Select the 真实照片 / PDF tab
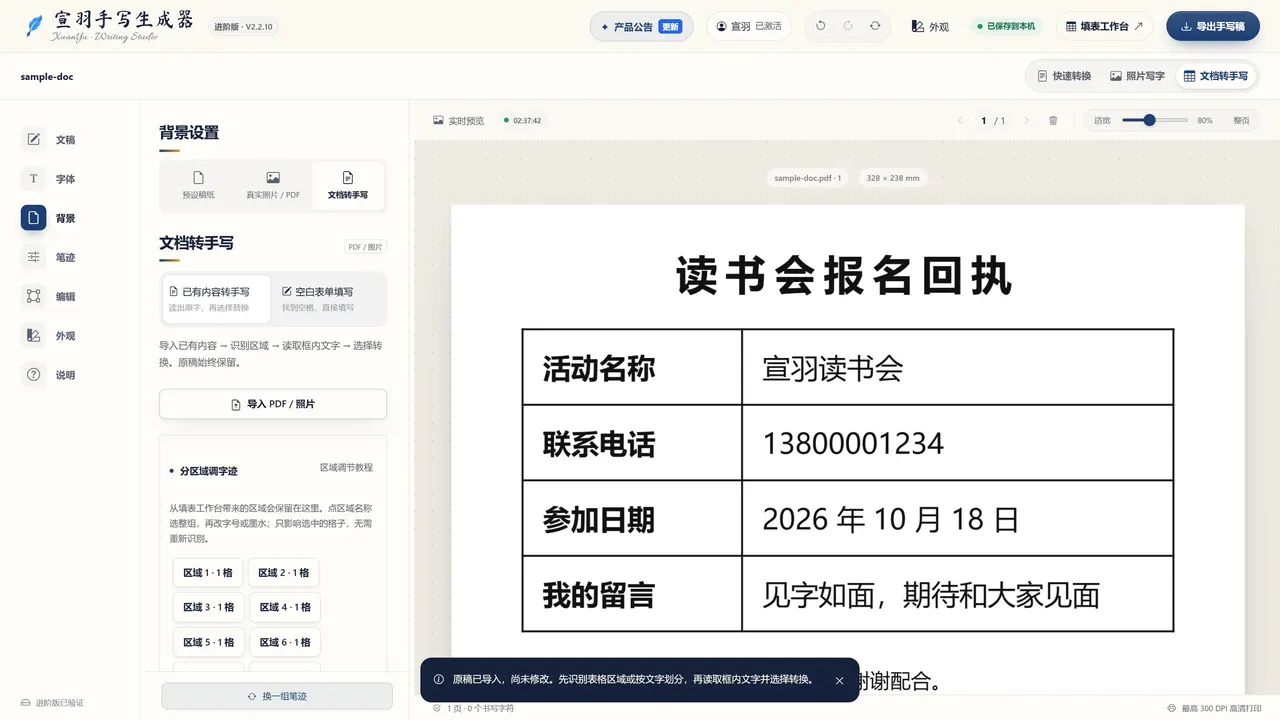The image size is (1280, 720). coord(273,185)
